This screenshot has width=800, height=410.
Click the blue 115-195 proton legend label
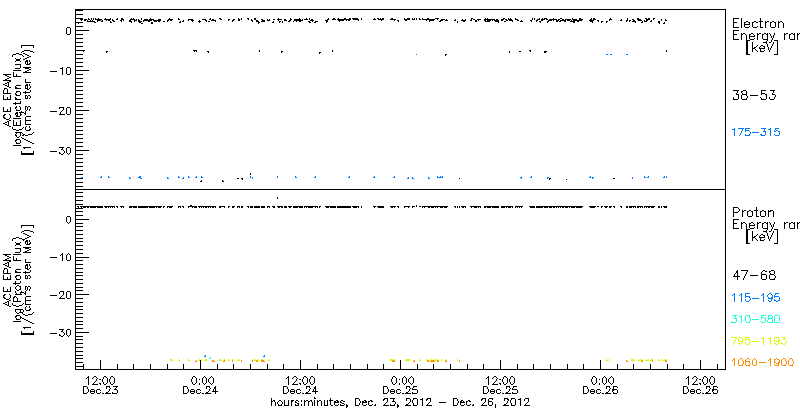point(756,298)
